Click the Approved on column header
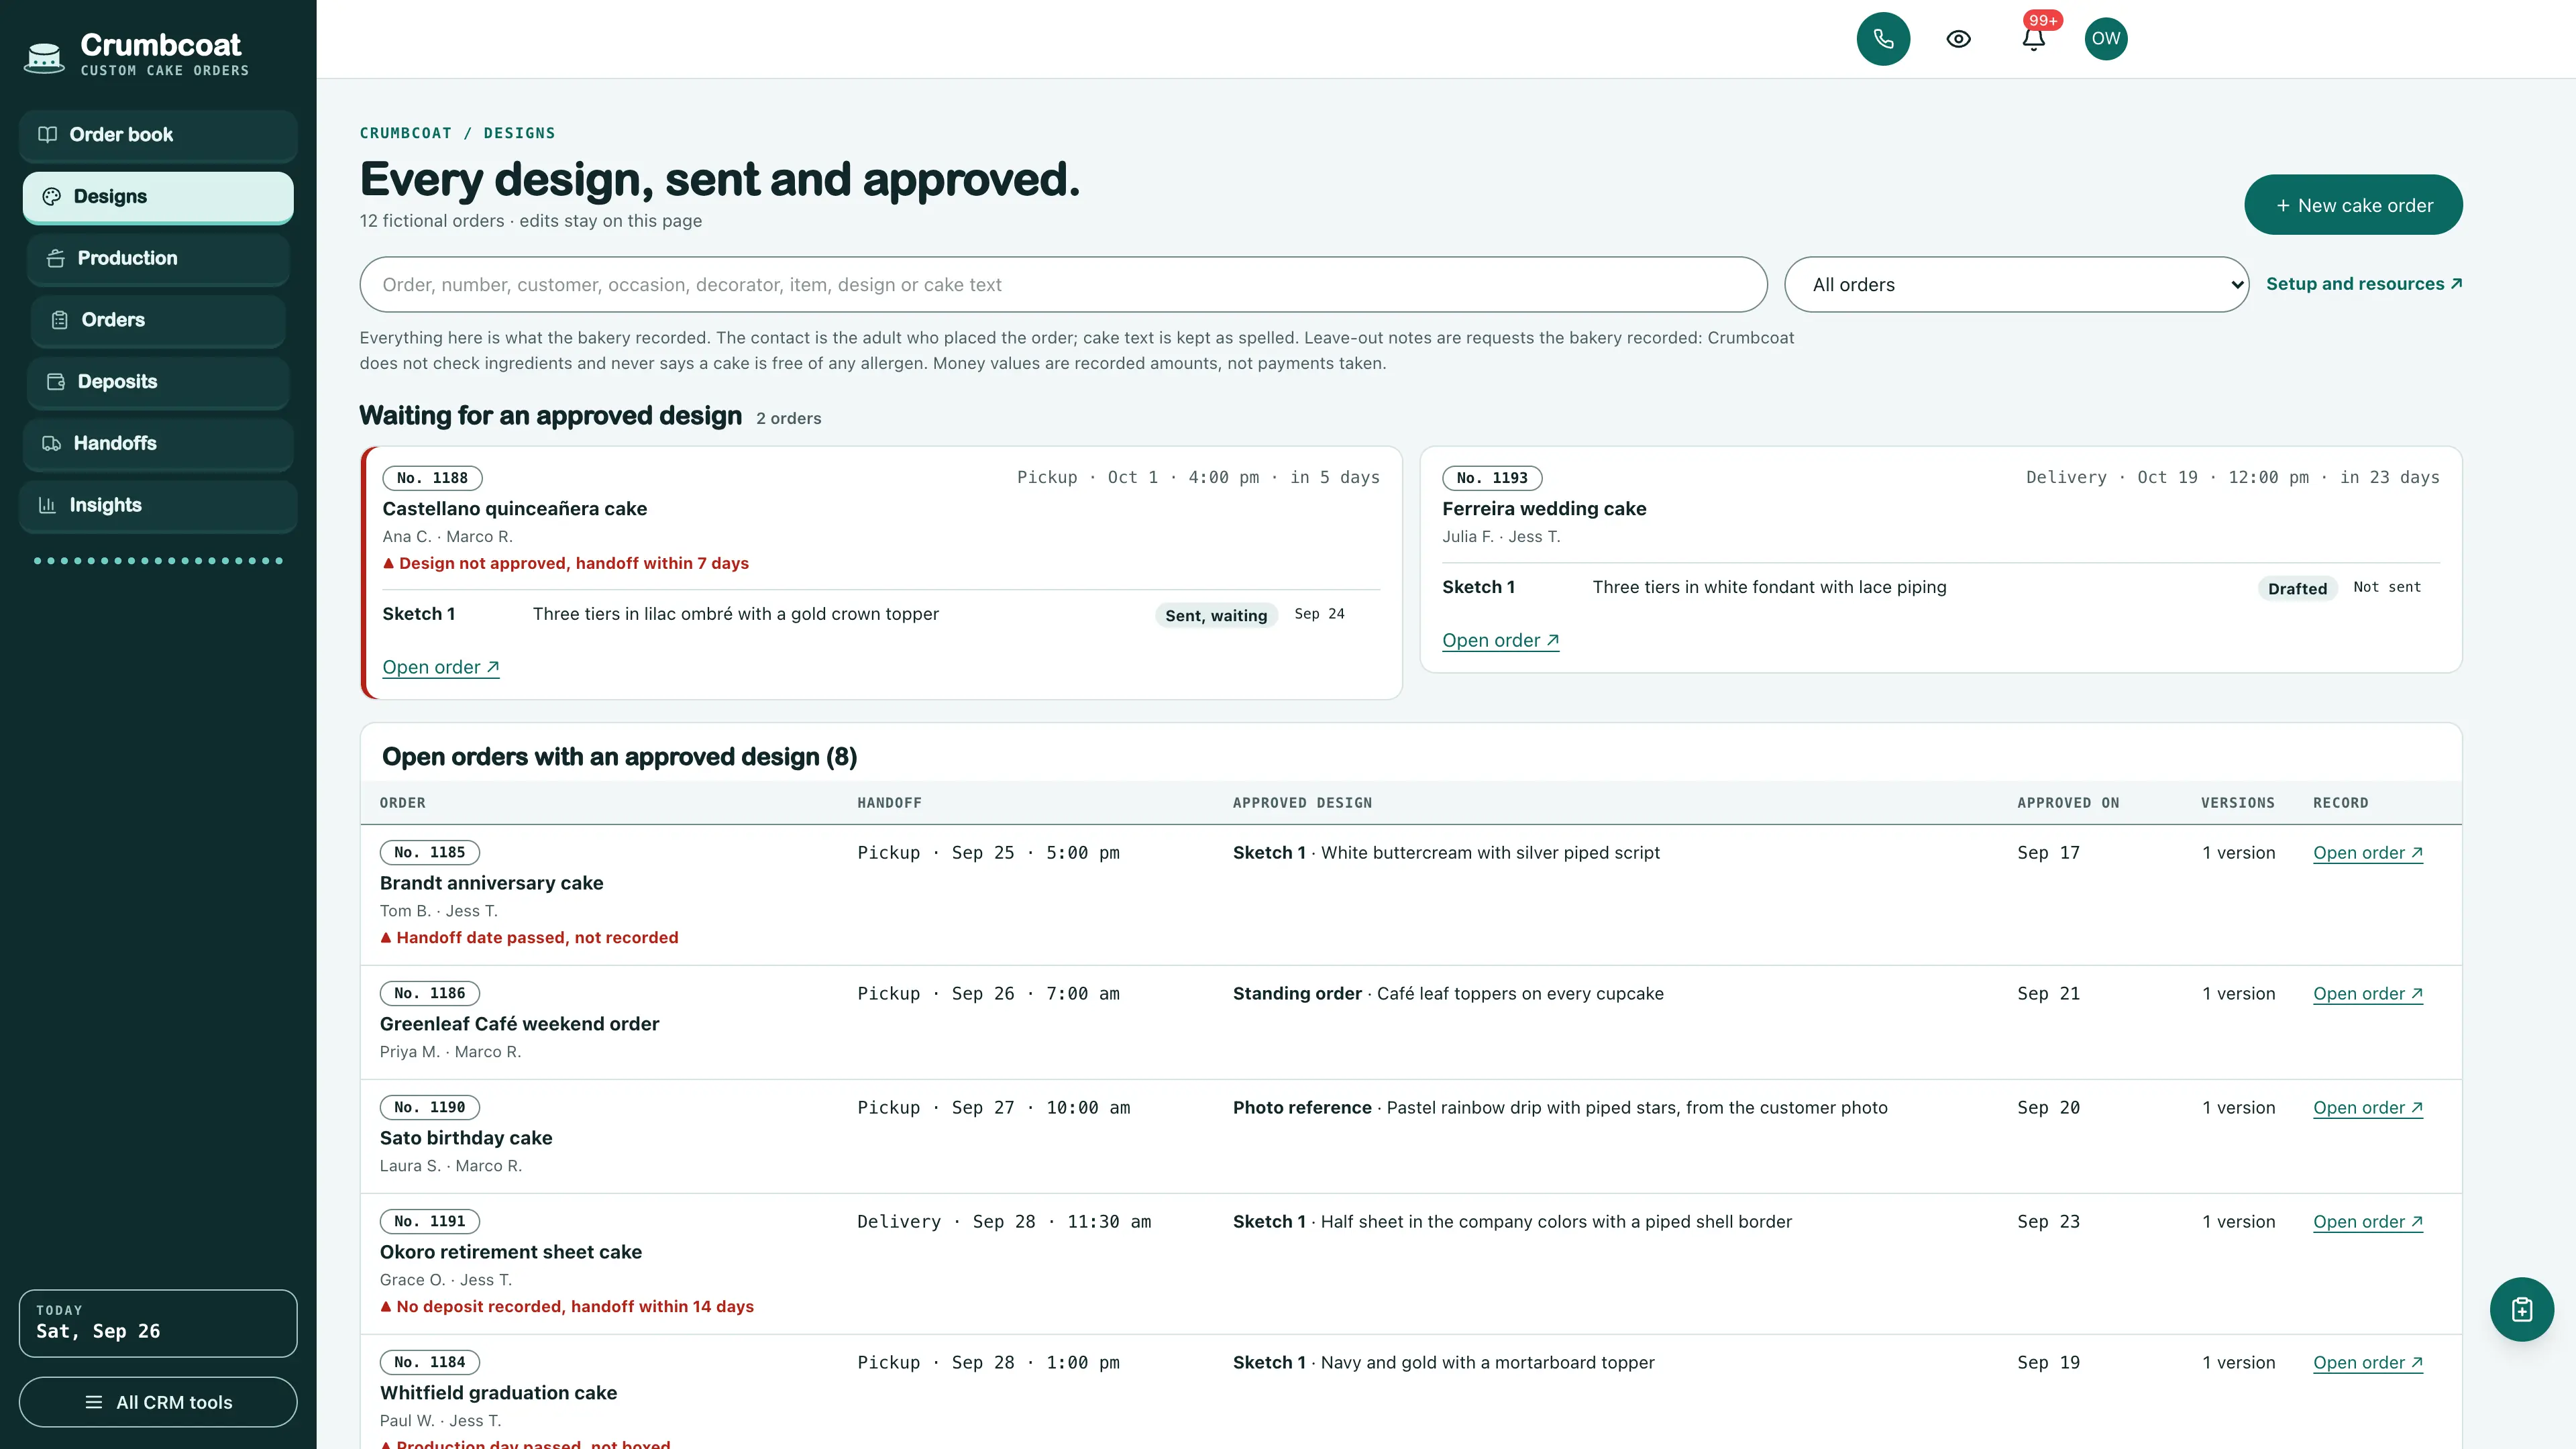This screenshot has height=1449, width=2576. coord(2068,803)
